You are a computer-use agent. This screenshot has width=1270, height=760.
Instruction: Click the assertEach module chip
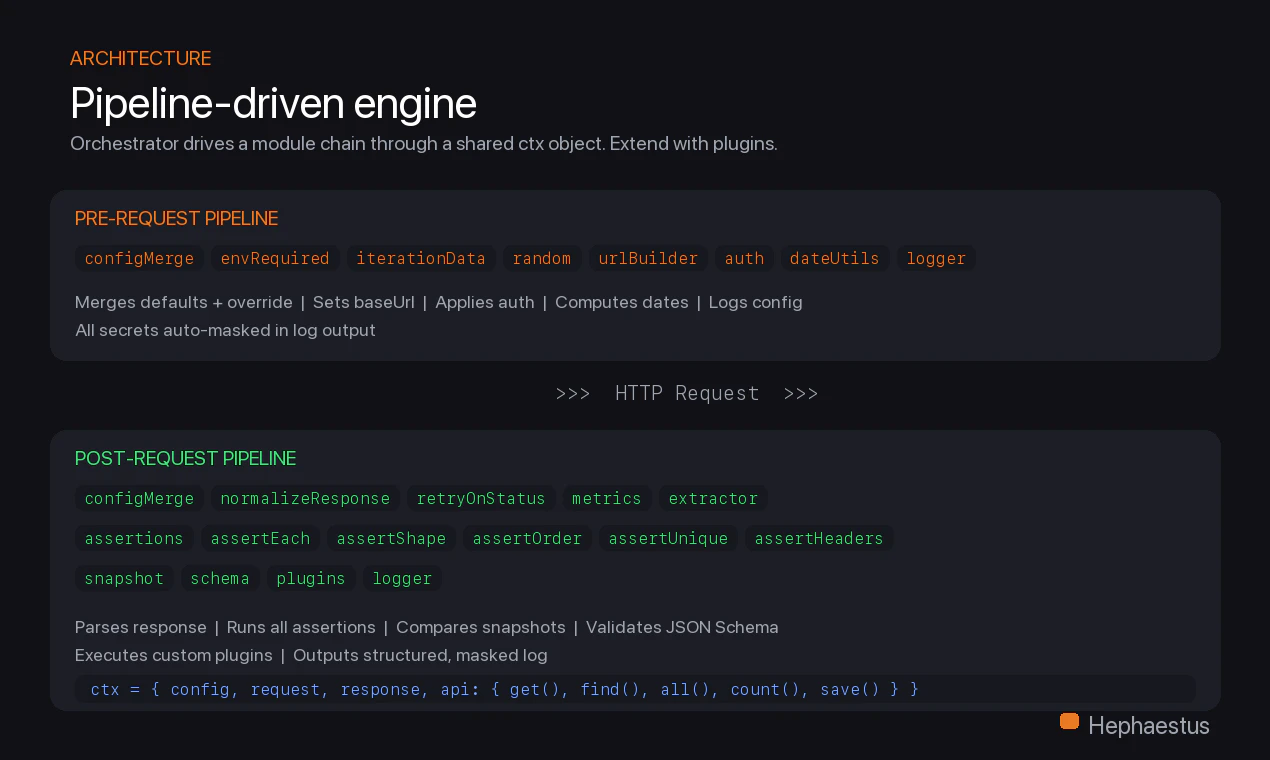coord(261,538)
